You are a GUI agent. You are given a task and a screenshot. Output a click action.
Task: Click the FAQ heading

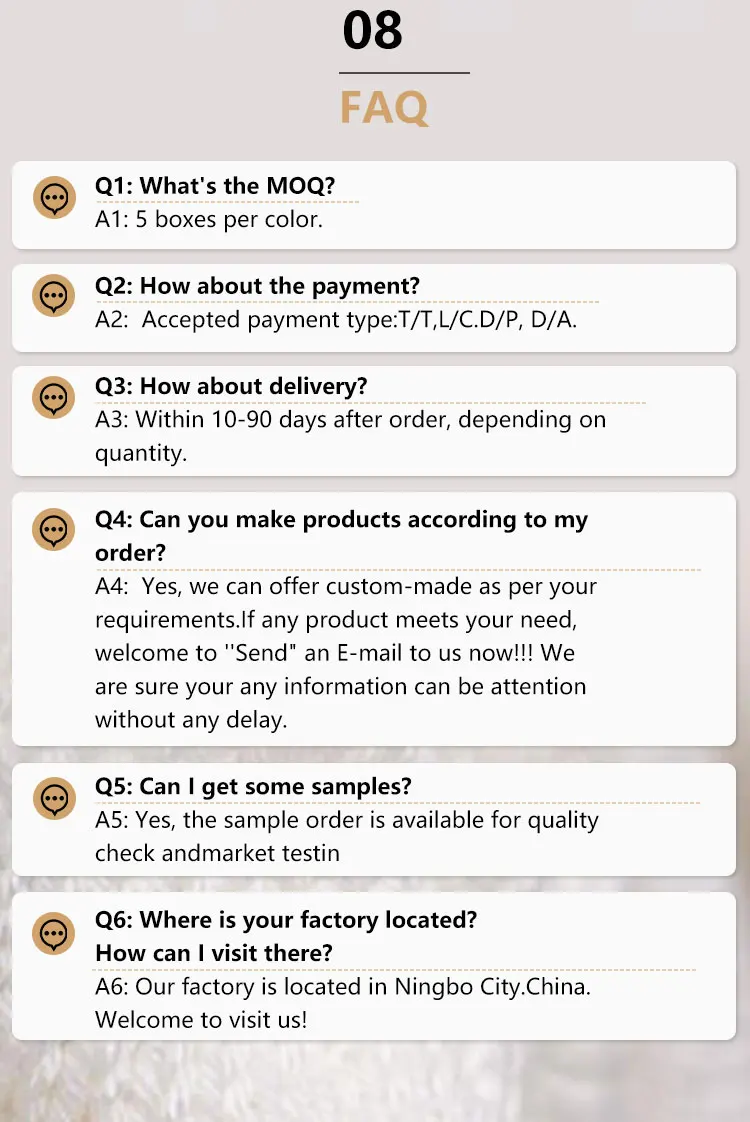click(384, 107)
